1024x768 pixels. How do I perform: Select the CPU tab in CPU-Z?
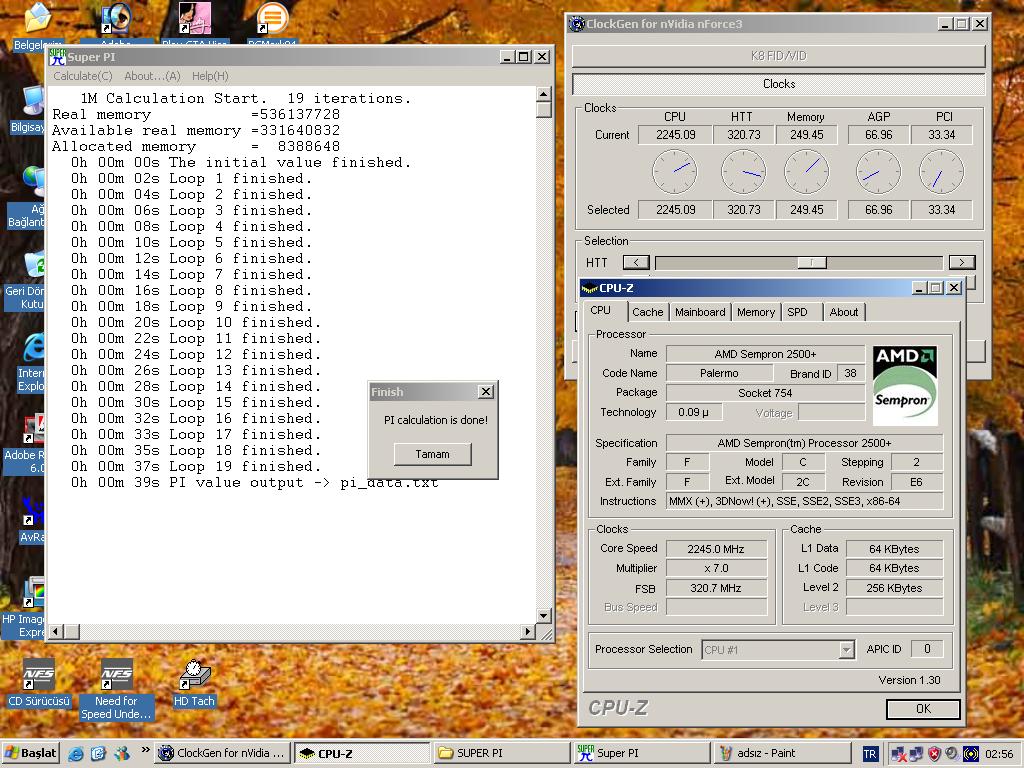click(601, 310)
